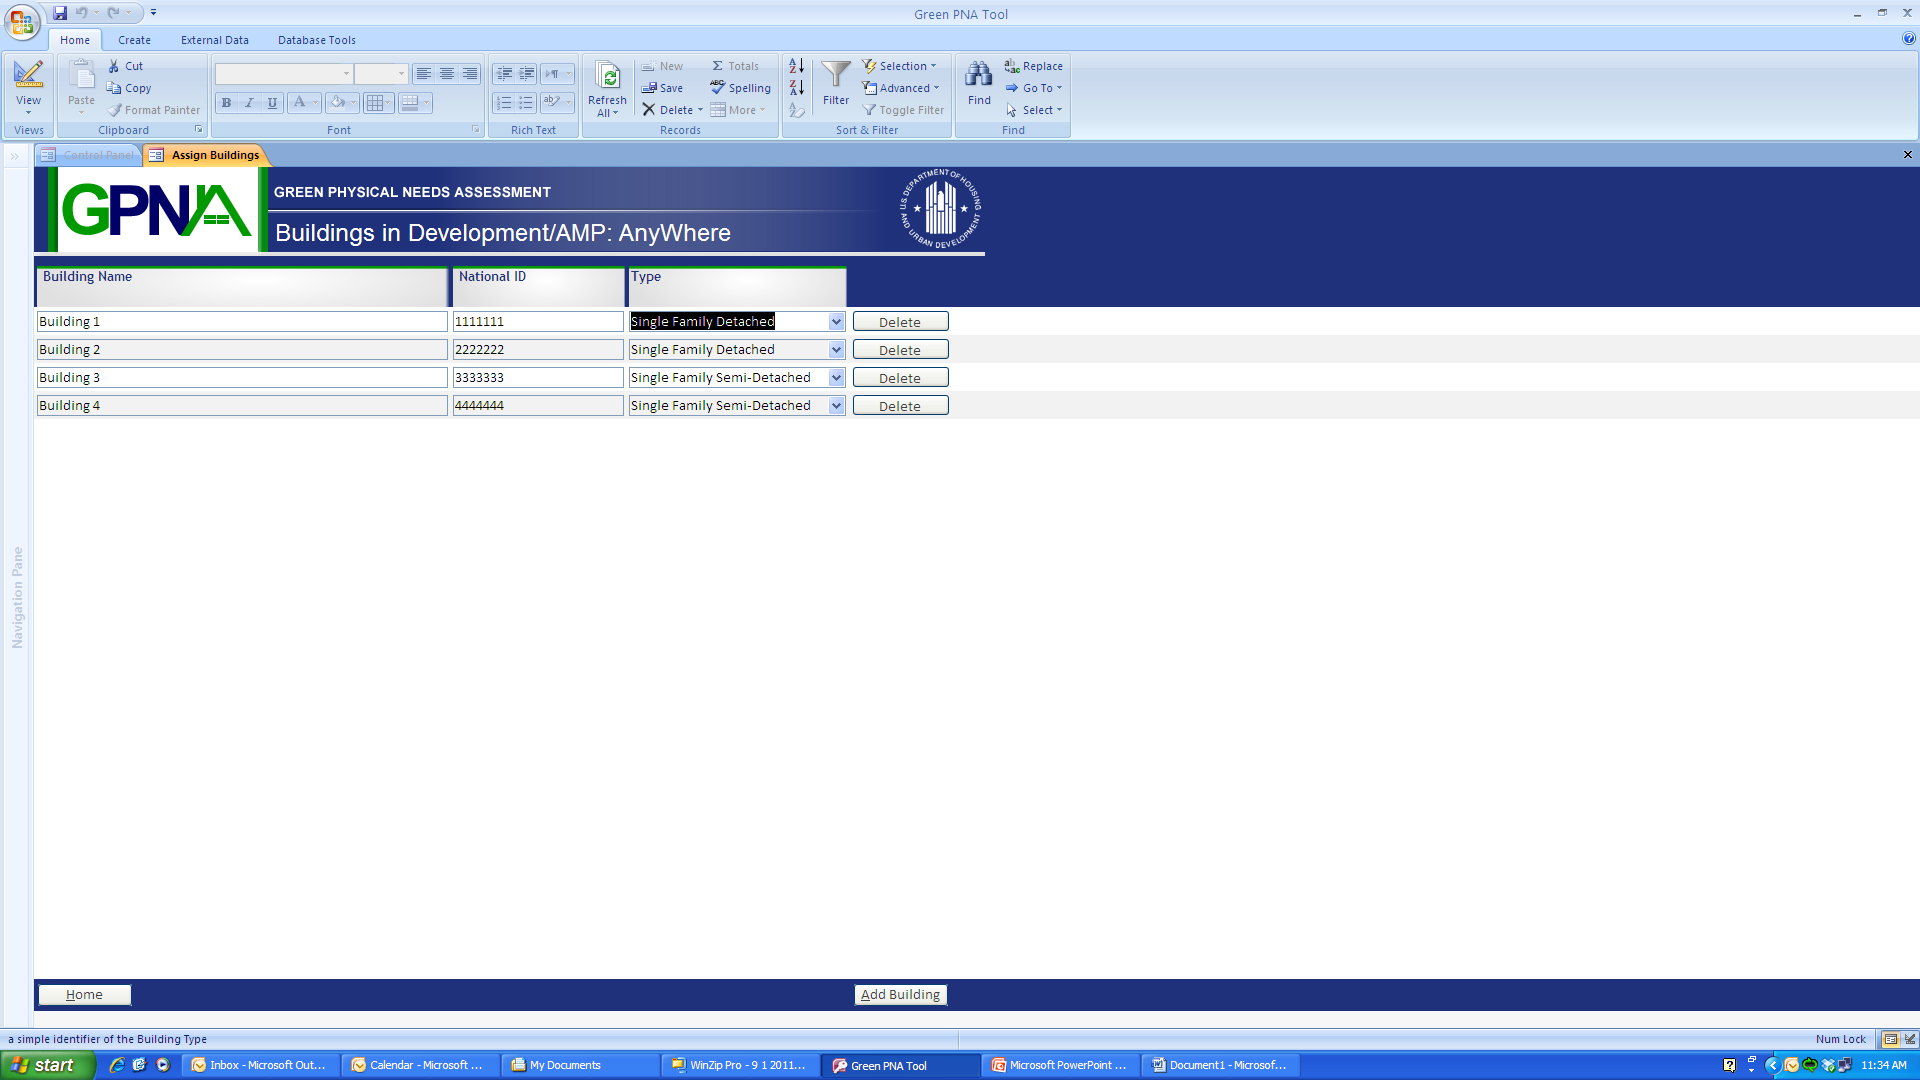Click the Find binoculars icon
The width and height of the screenshot is (1920, 1080).
[978, 75]
